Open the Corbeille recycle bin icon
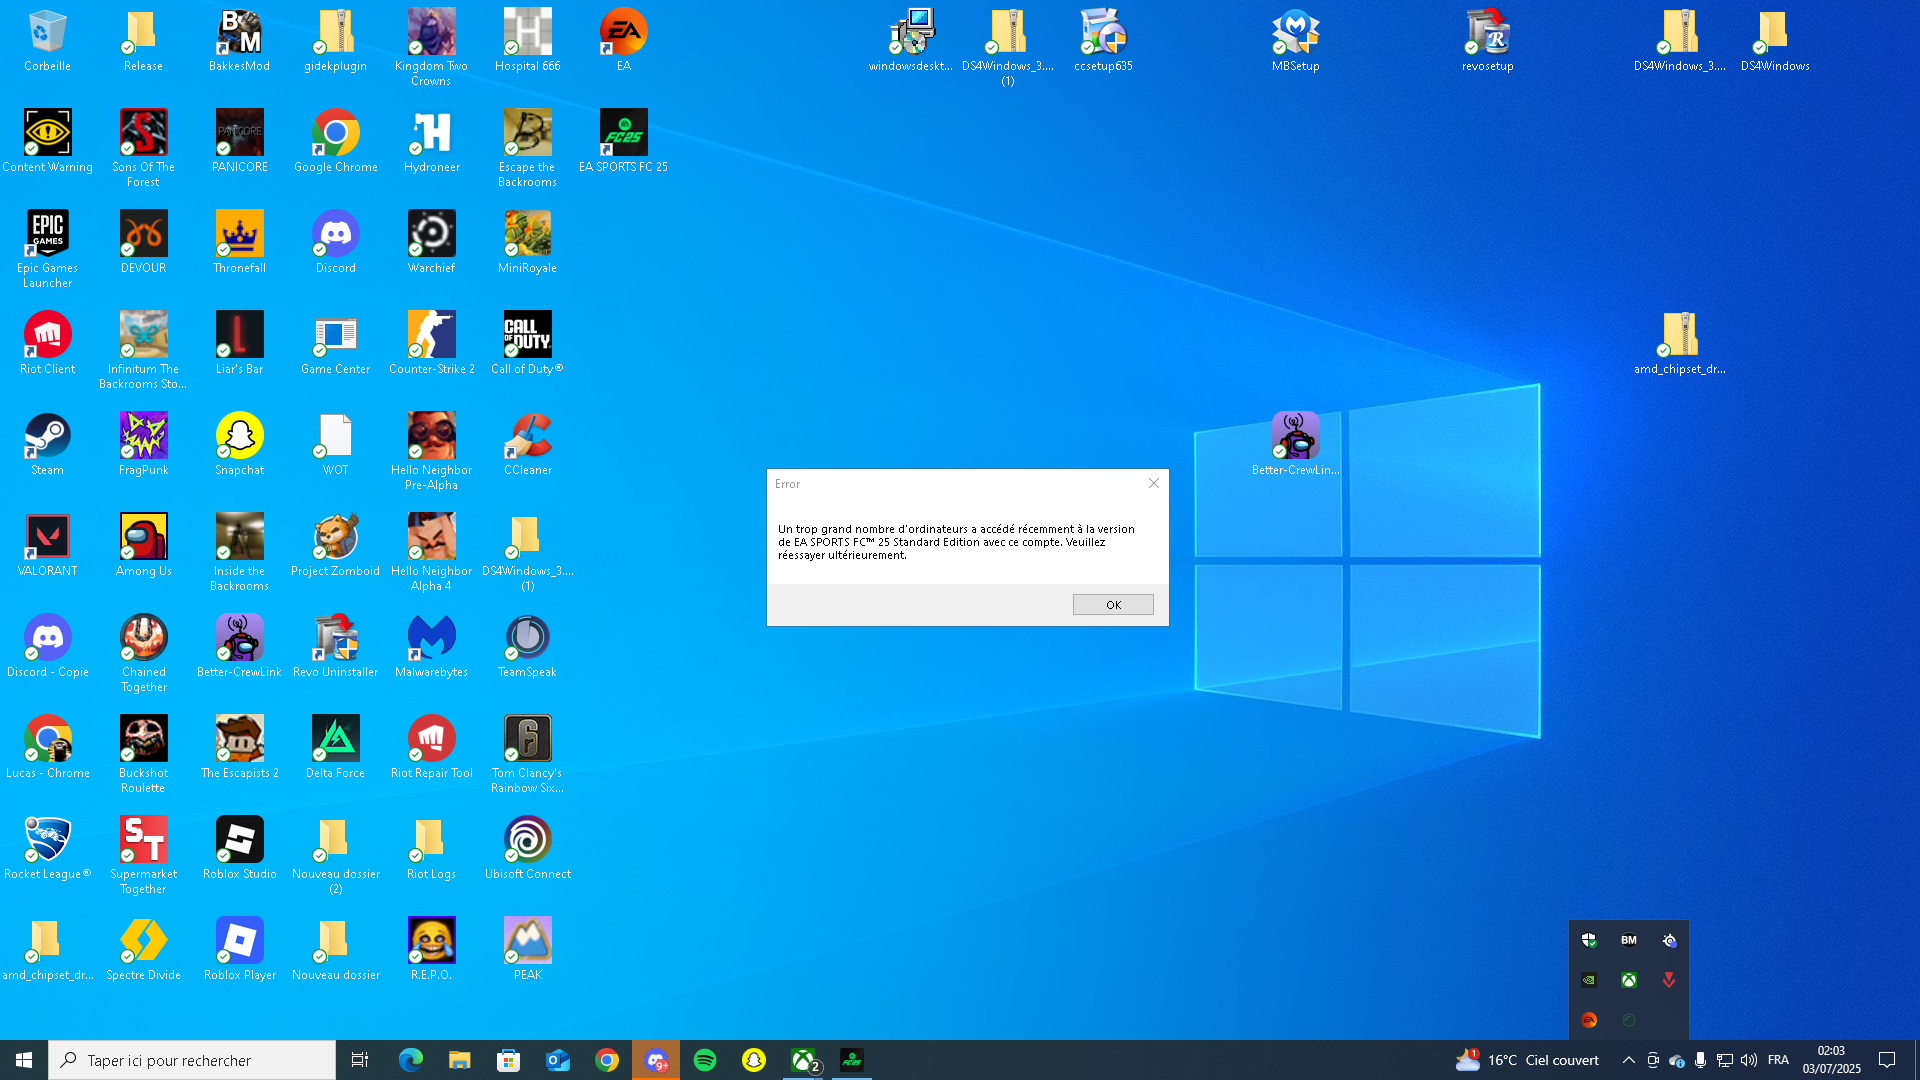 pyautogui.click(x=47, y=40)
